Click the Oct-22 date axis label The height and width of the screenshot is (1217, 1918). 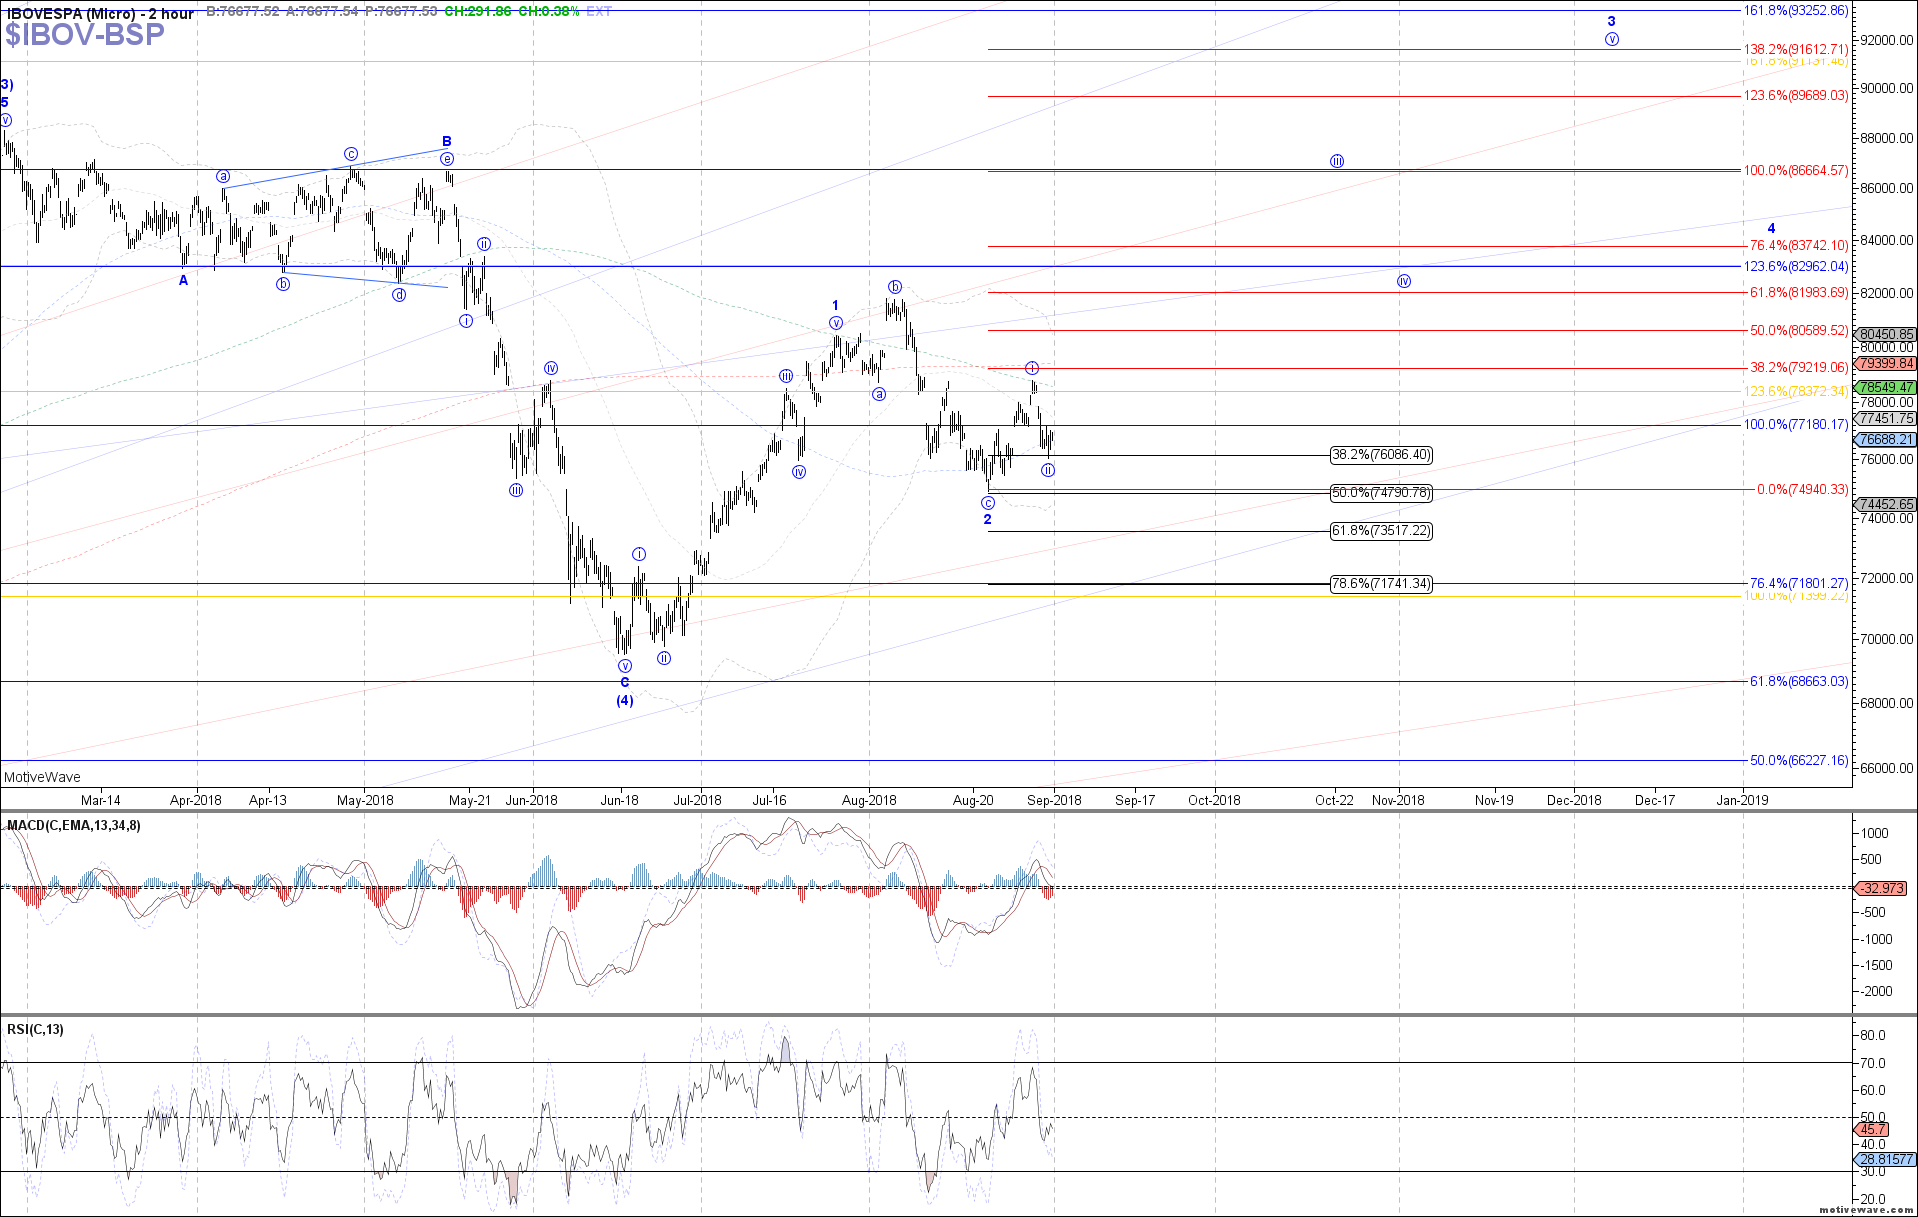click(x=1334, y=800)
